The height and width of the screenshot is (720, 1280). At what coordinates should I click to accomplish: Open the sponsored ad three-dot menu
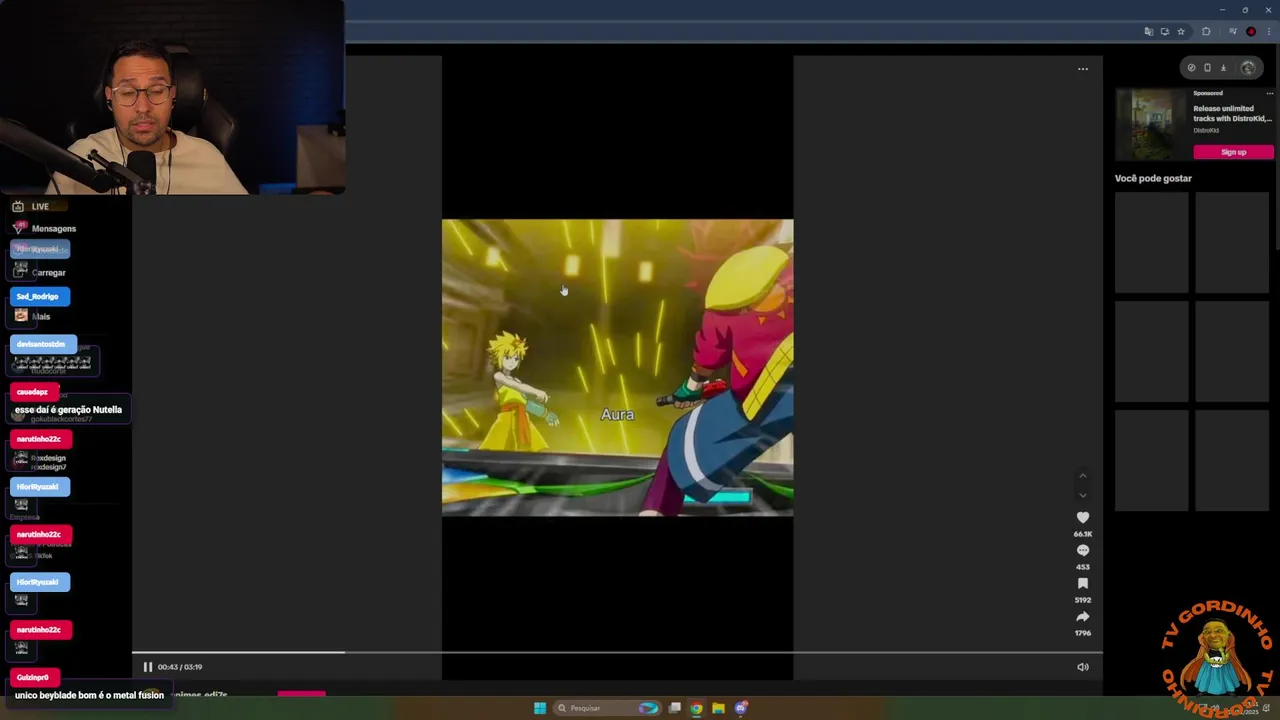point(1269,93)
